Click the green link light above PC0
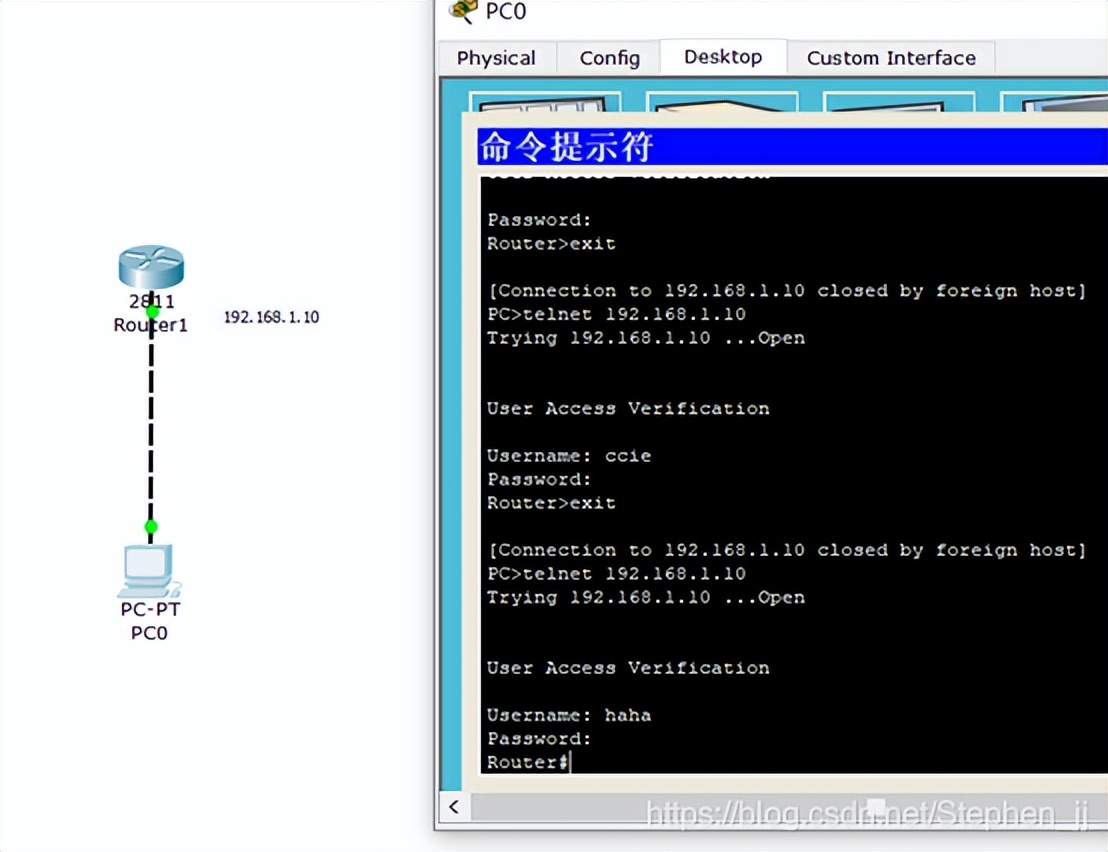The height and width of the screenshot is (852, 1108). [151, 526]
